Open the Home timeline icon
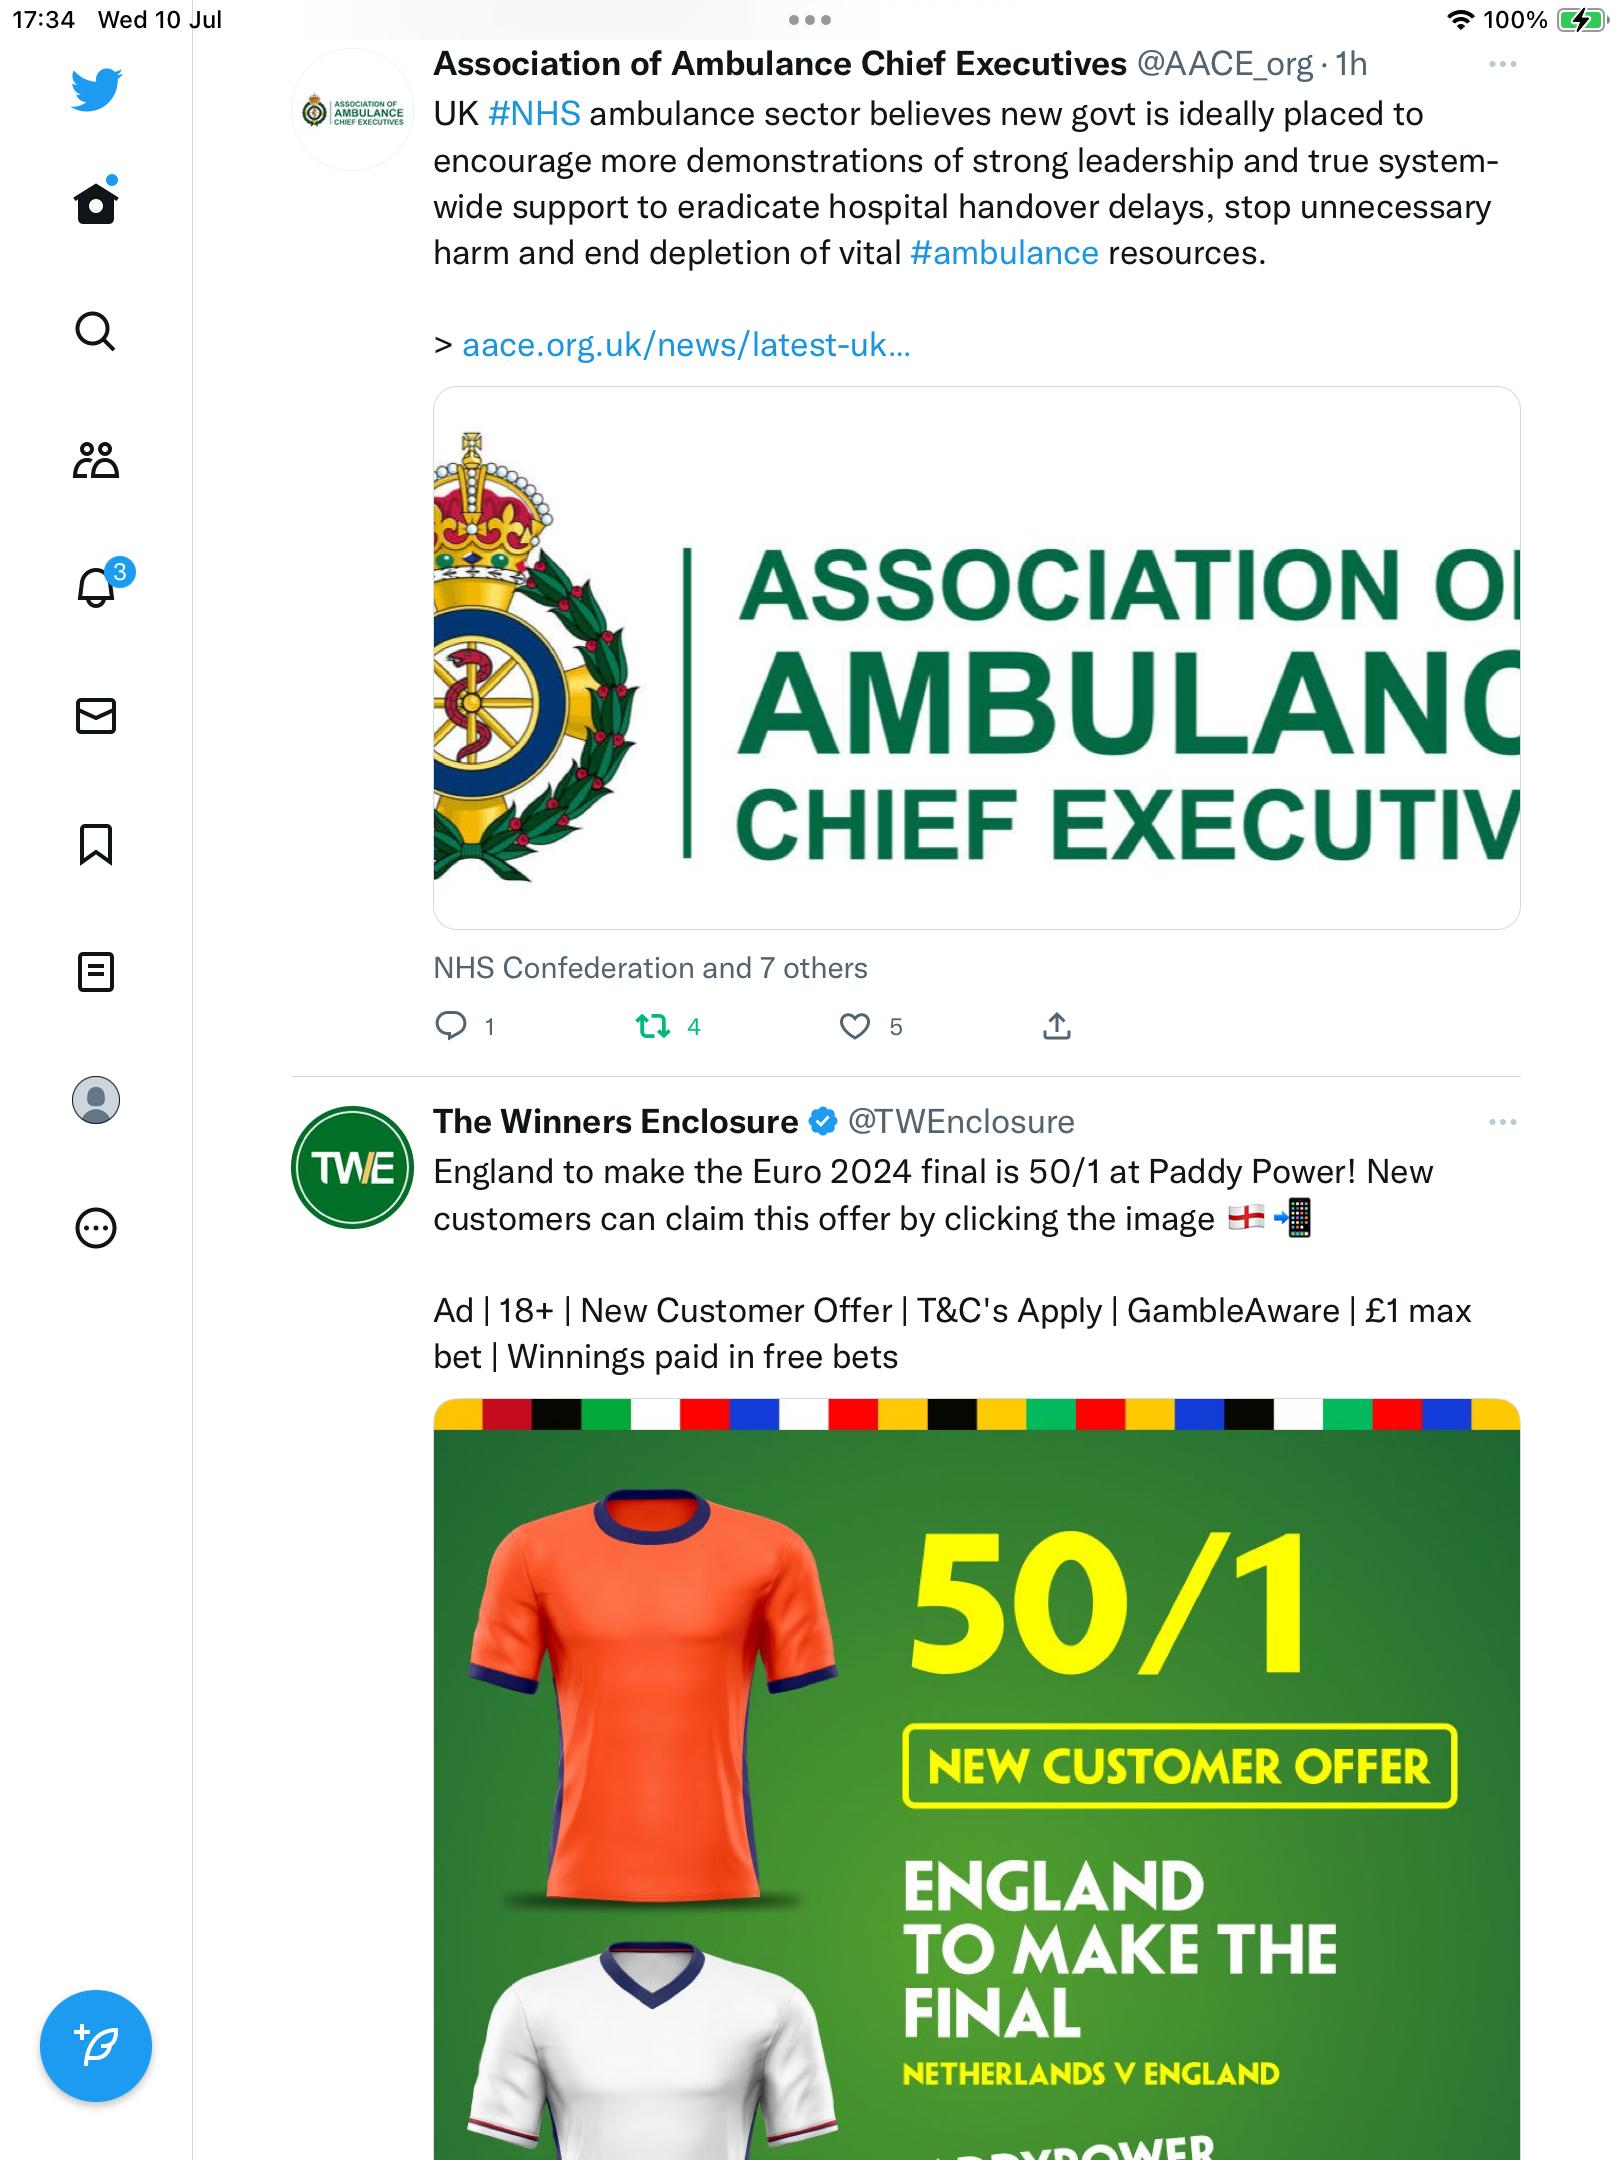This screenshot has height=2160, width=1620. (96, 204)
